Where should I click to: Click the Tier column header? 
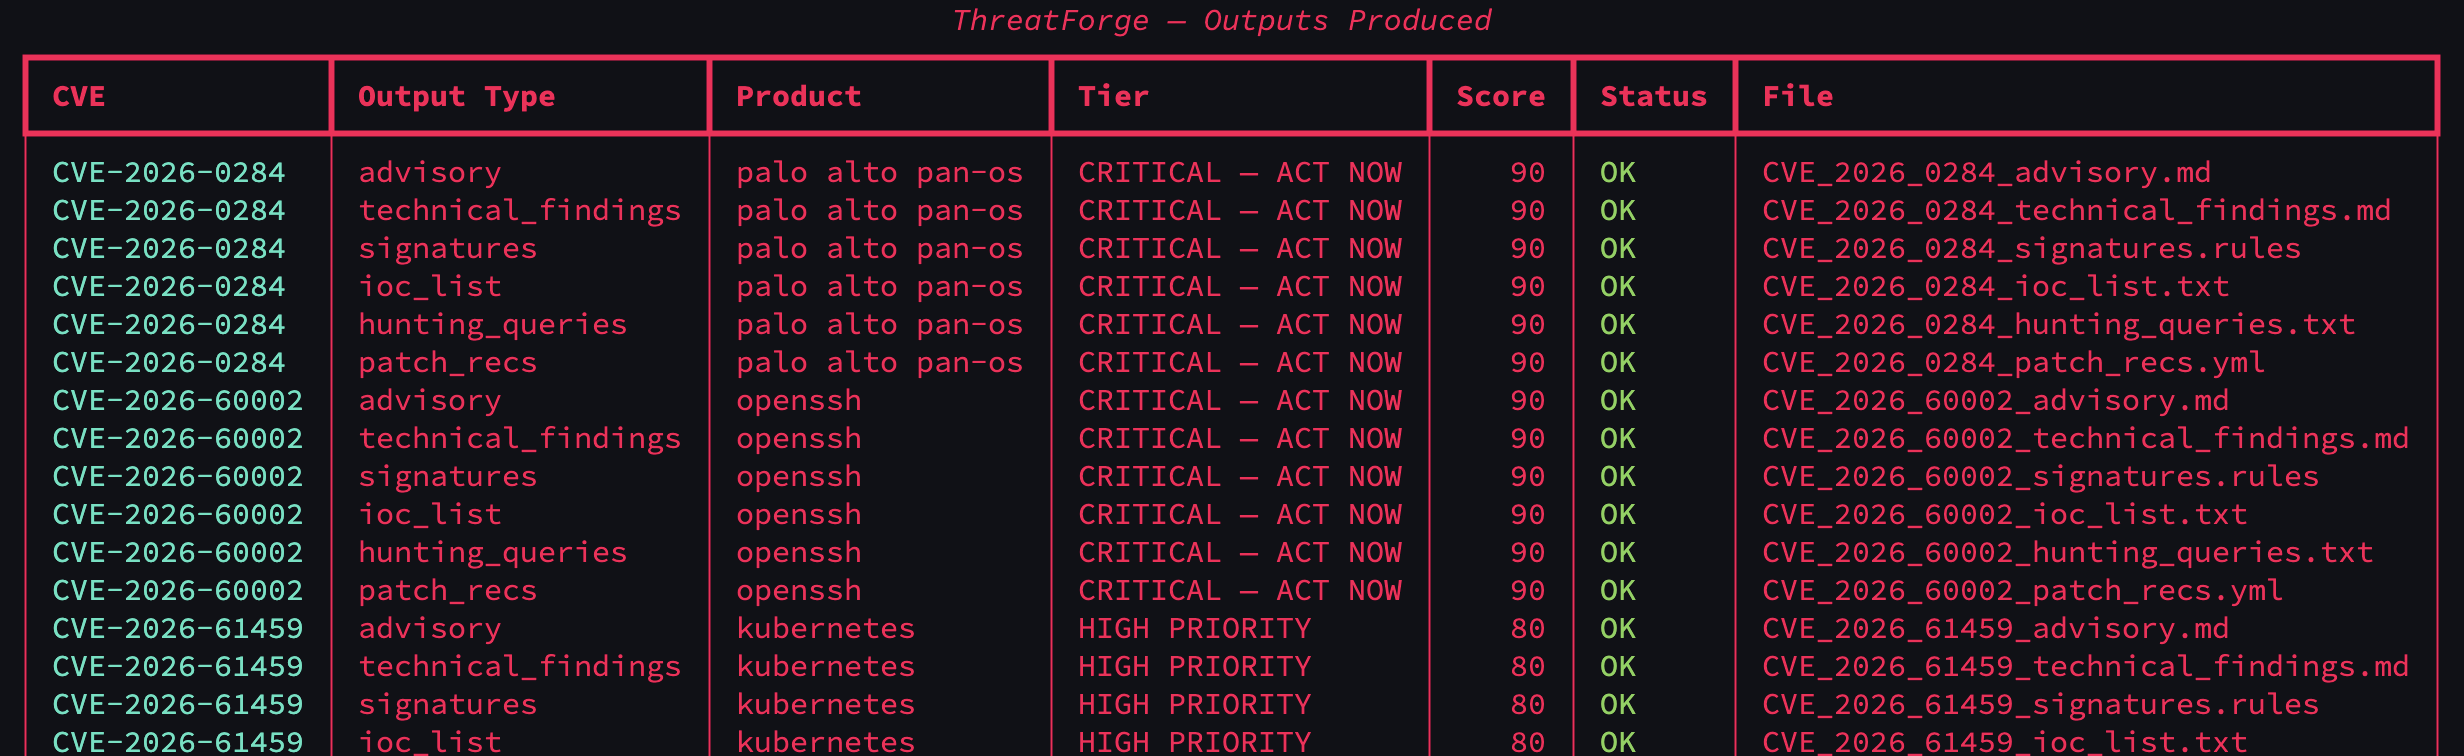coord(1113,97)
